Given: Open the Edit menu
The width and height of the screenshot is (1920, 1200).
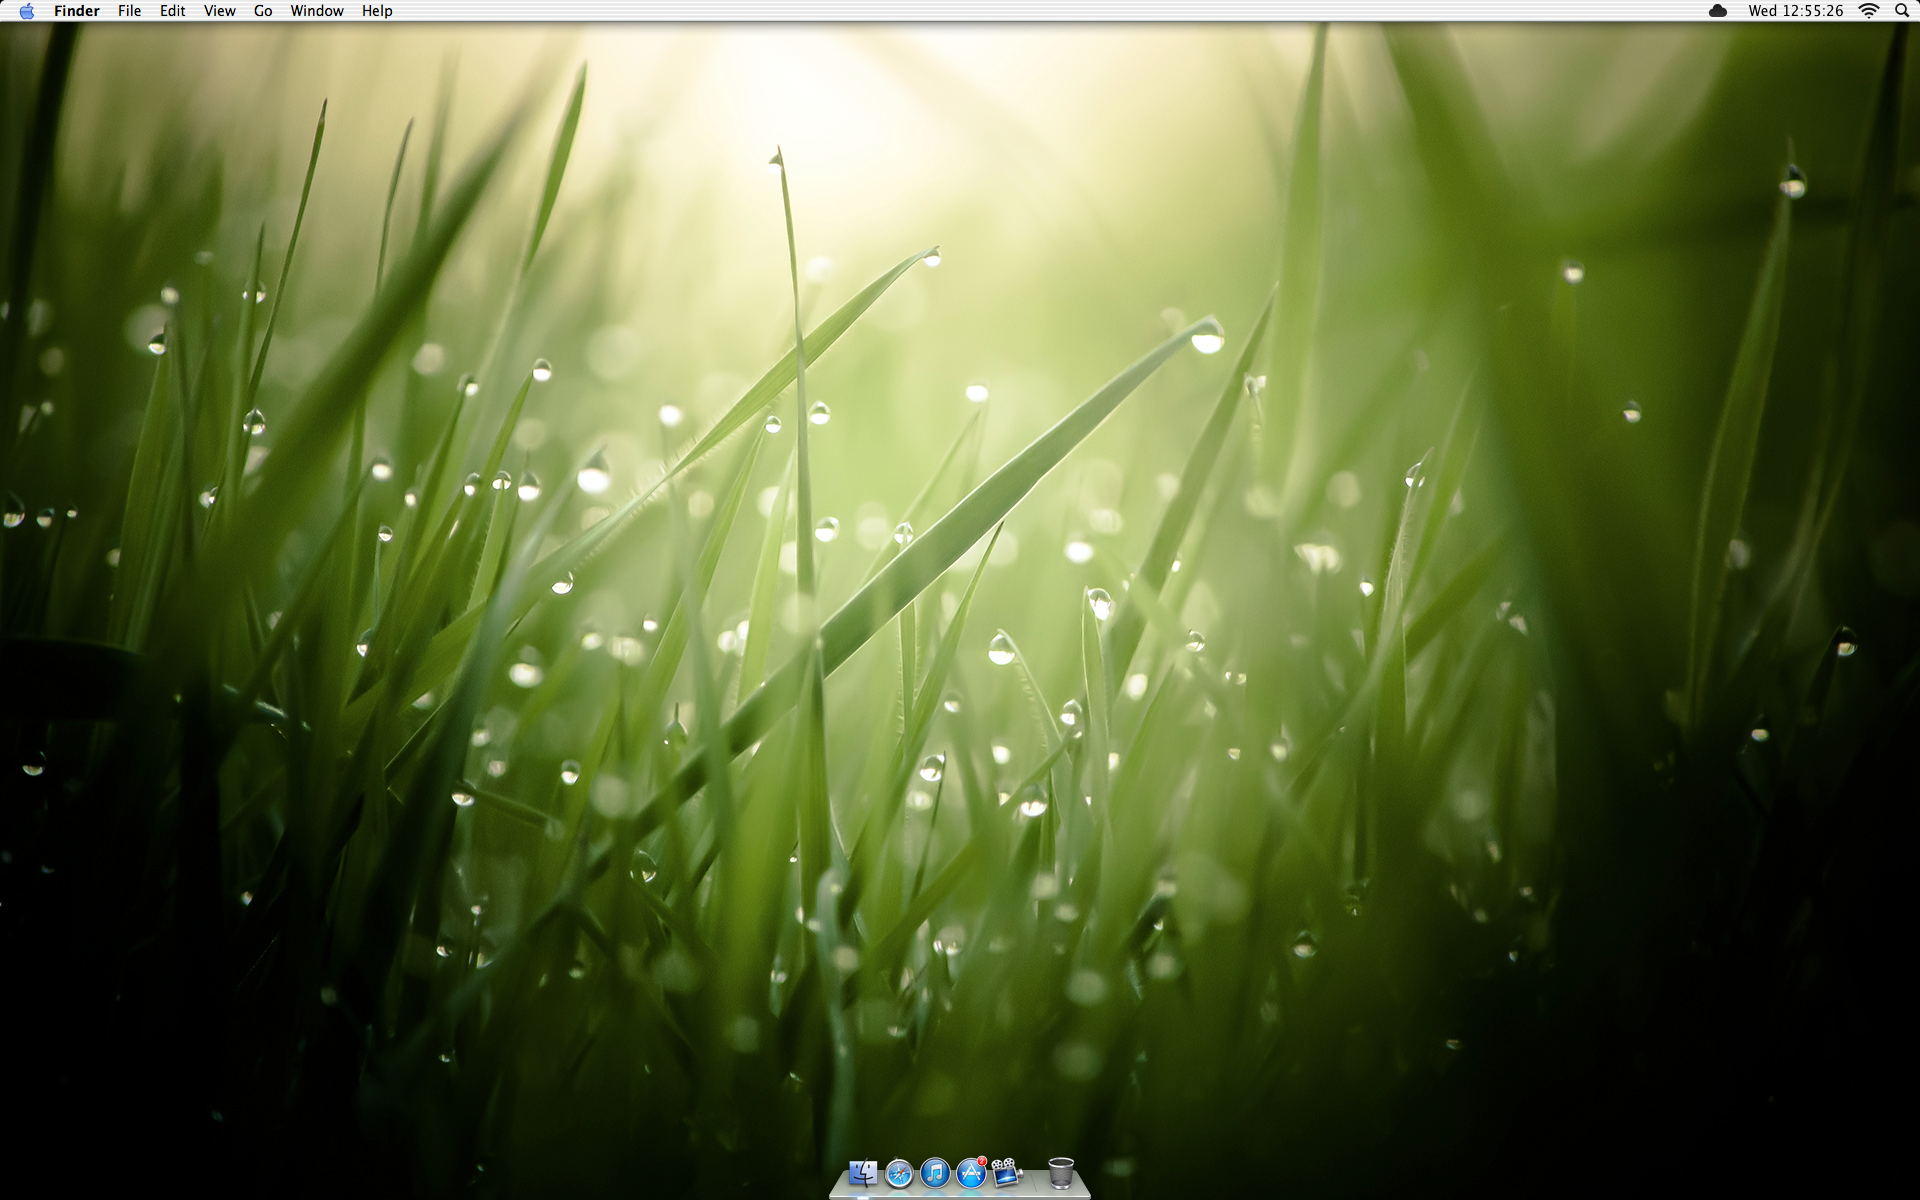Looking at the screenshot, I should [172, 11].
